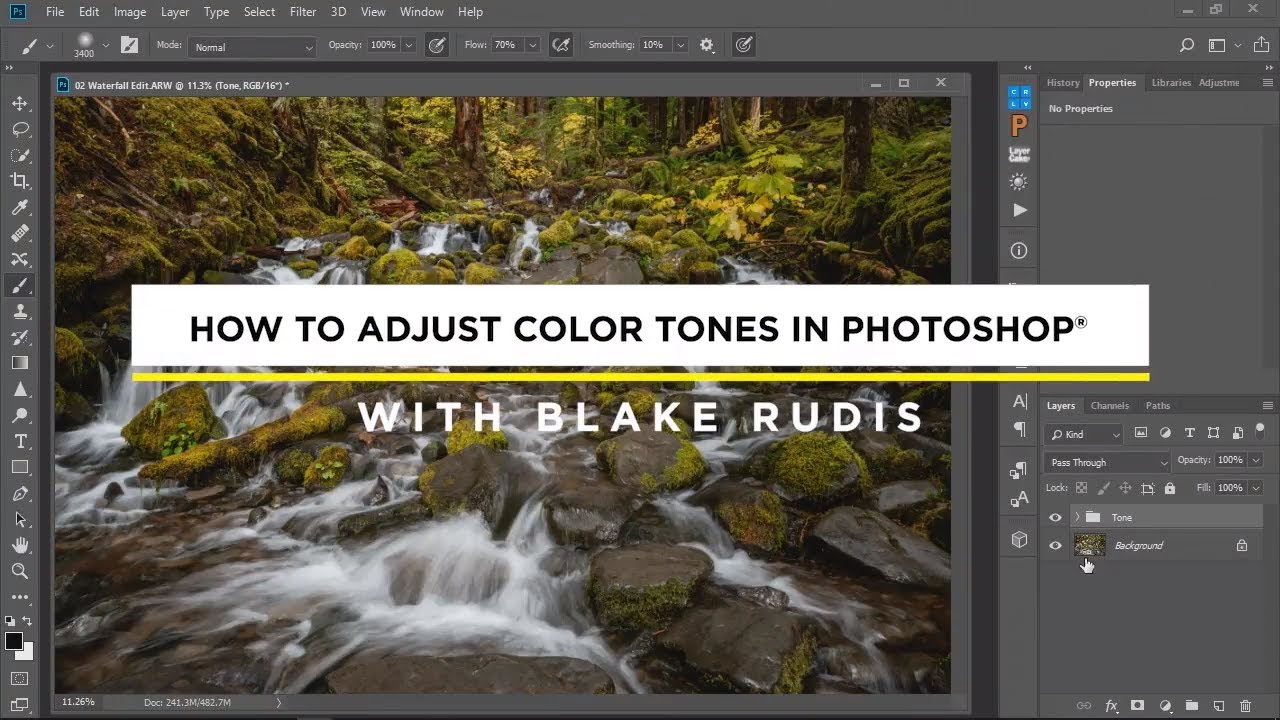Toggle lock transparent pixels
This screenshot has width=1280, height=720.
1081,488
